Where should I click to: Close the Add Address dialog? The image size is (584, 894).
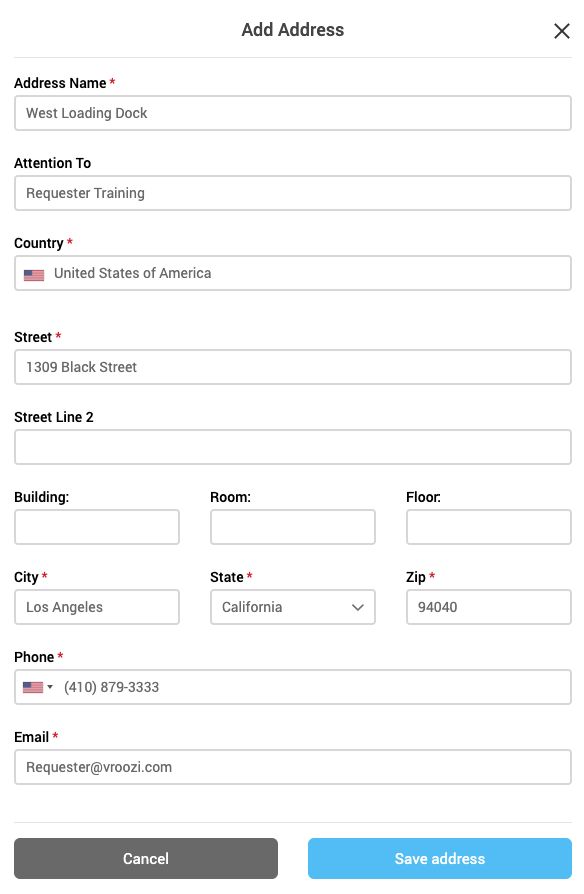562,31
